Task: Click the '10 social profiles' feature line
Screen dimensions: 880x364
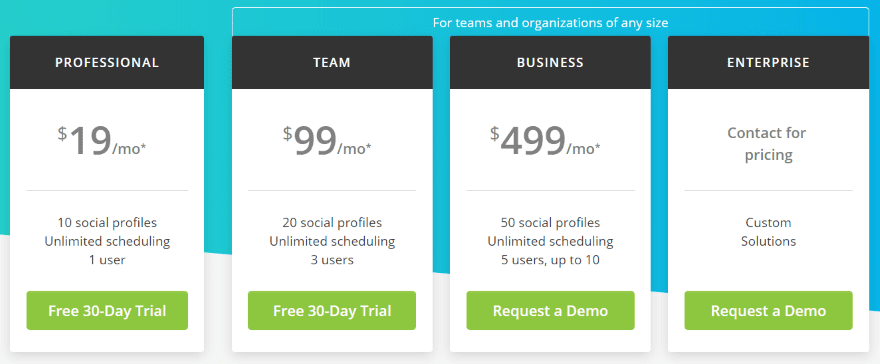Action: coord(107,223)
